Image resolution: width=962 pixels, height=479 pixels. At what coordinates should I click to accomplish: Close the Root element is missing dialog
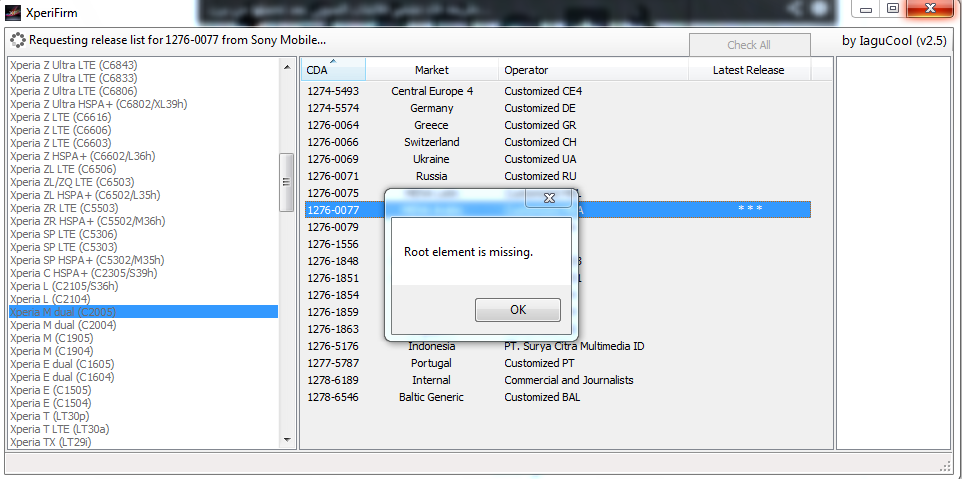click(549, 198)
